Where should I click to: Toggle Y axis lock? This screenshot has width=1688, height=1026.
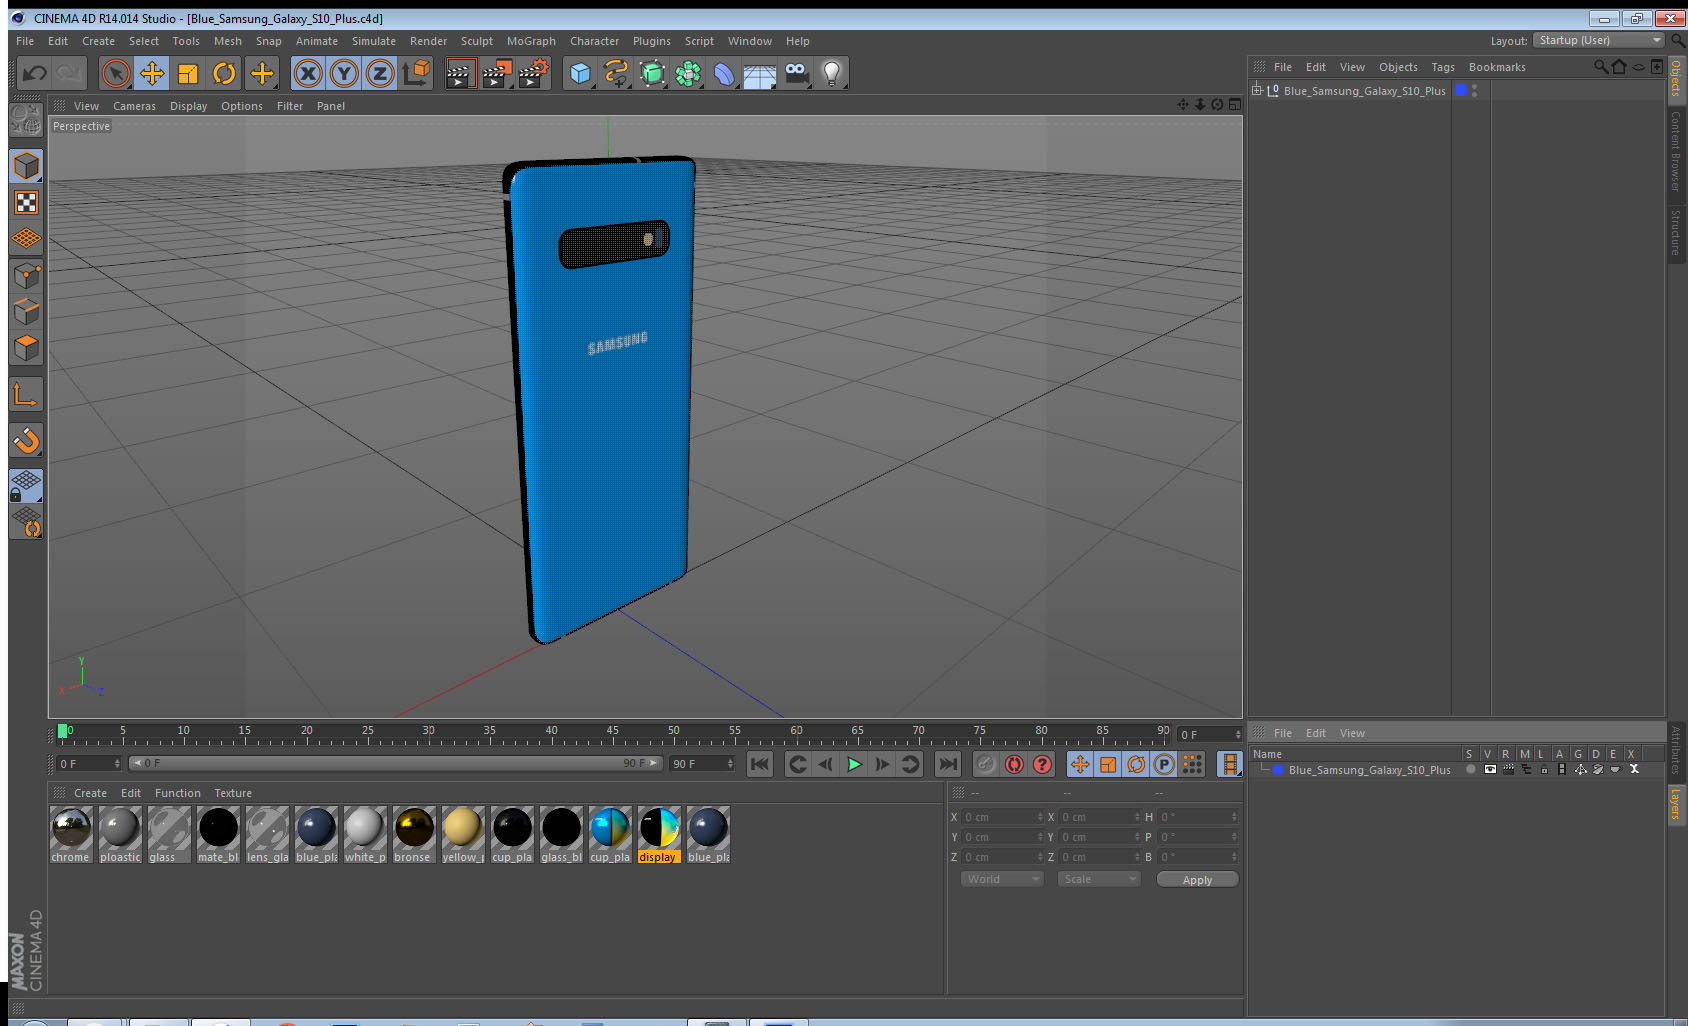tap(344, 73)
